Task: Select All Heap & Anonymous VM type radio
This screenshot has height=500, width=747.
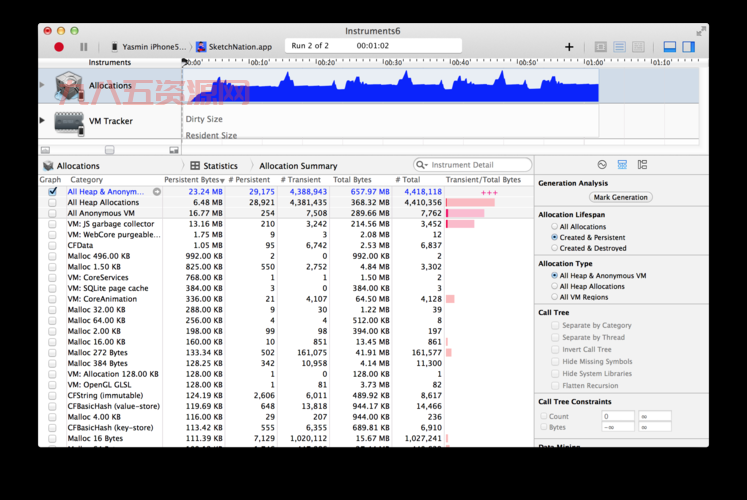Action: [x=554, y=276]
